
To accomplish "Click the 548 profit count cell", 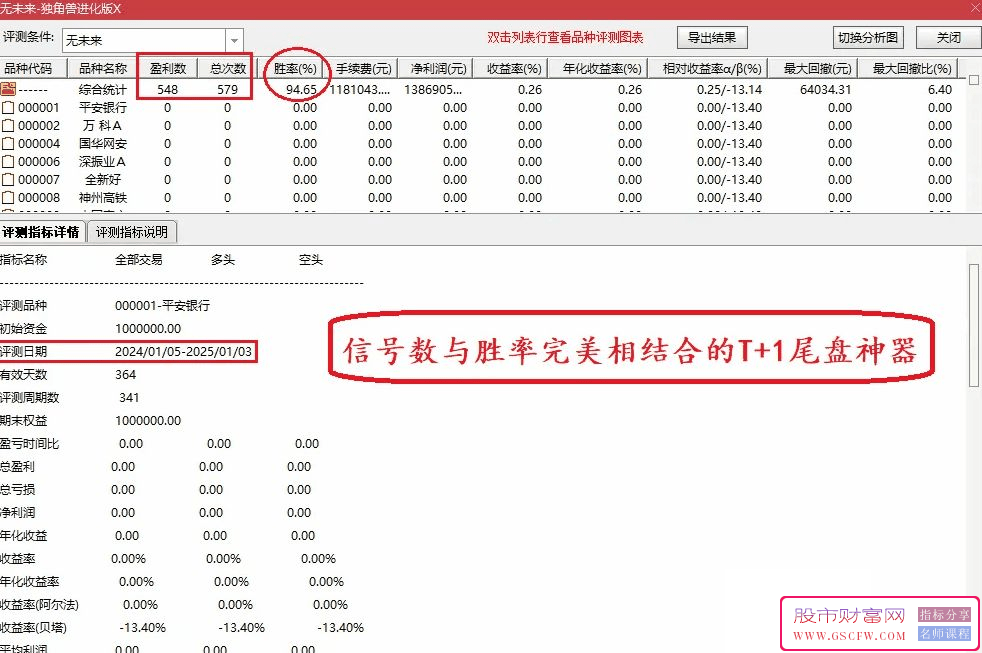I will coord(168,90).
